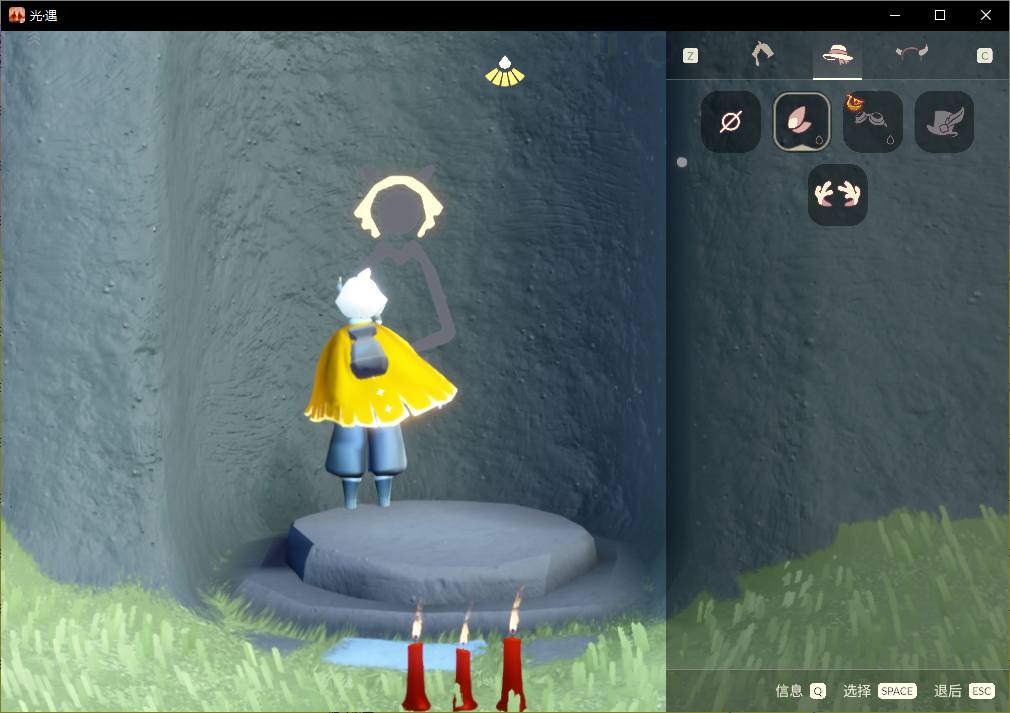Select the no-headwear option
This screenshot has width=1010, height=713.
point(730,121)
